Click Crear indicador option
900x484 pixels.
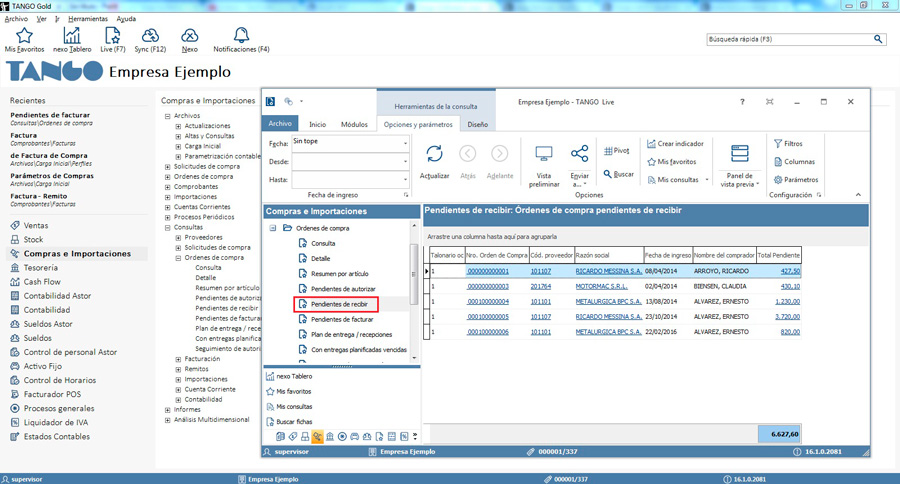click(x=675, y=144)
